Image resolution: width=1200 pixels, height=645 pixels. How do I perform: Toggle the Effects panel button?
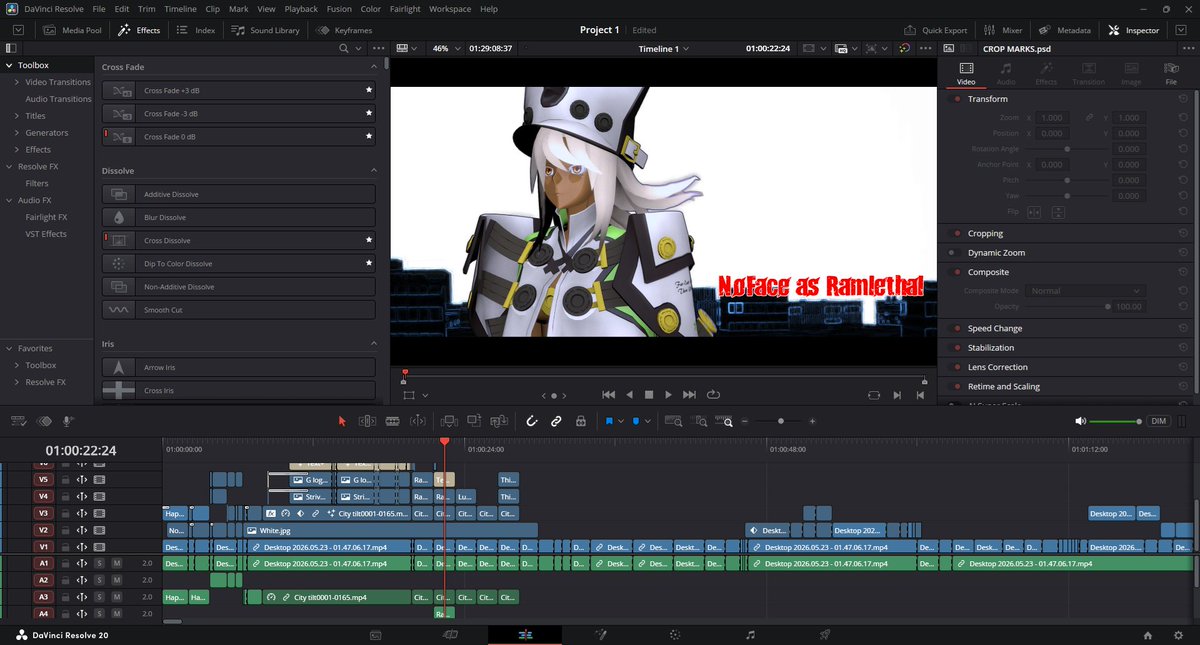[x=139, y=30]
